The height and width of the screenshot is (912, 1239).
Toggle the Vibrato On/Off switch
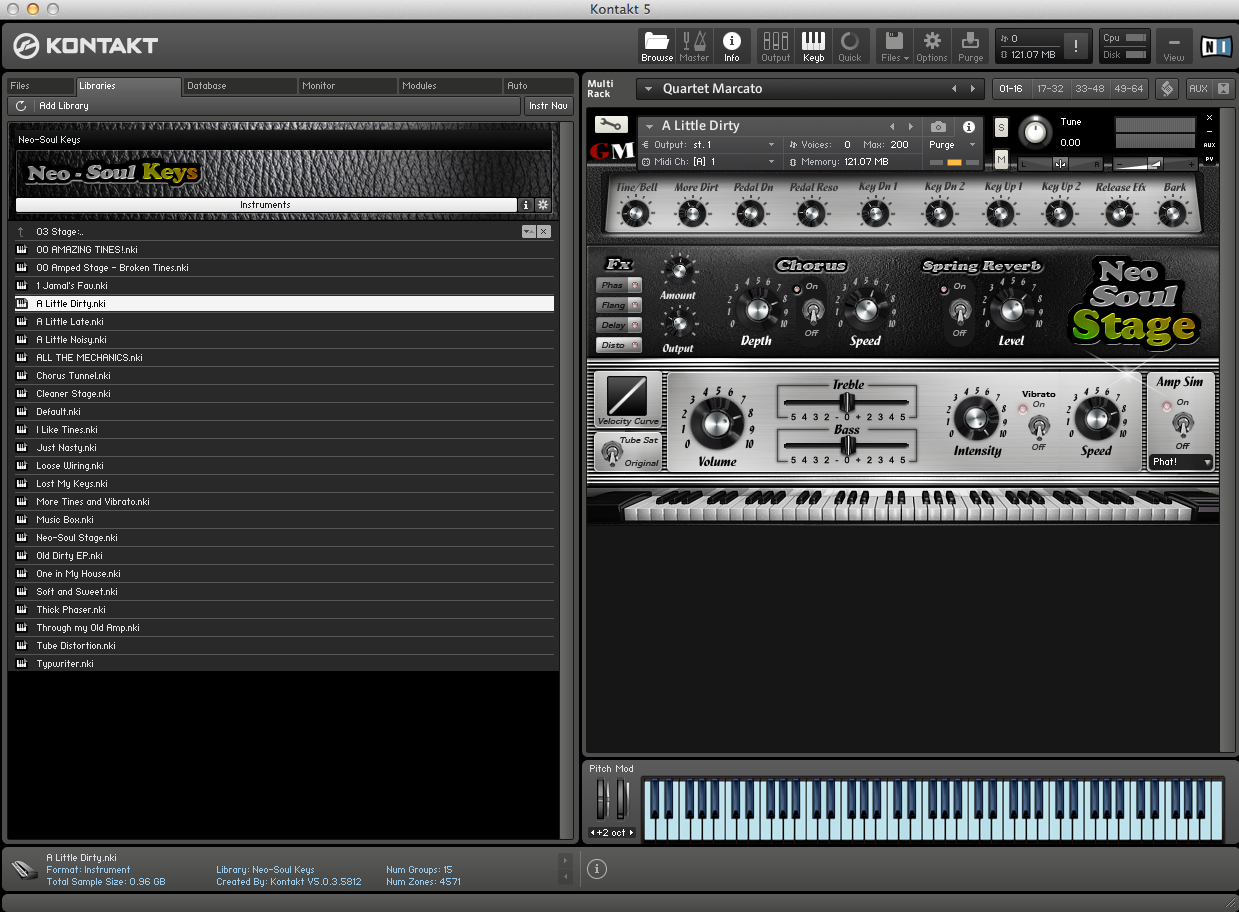point(1039,425)
